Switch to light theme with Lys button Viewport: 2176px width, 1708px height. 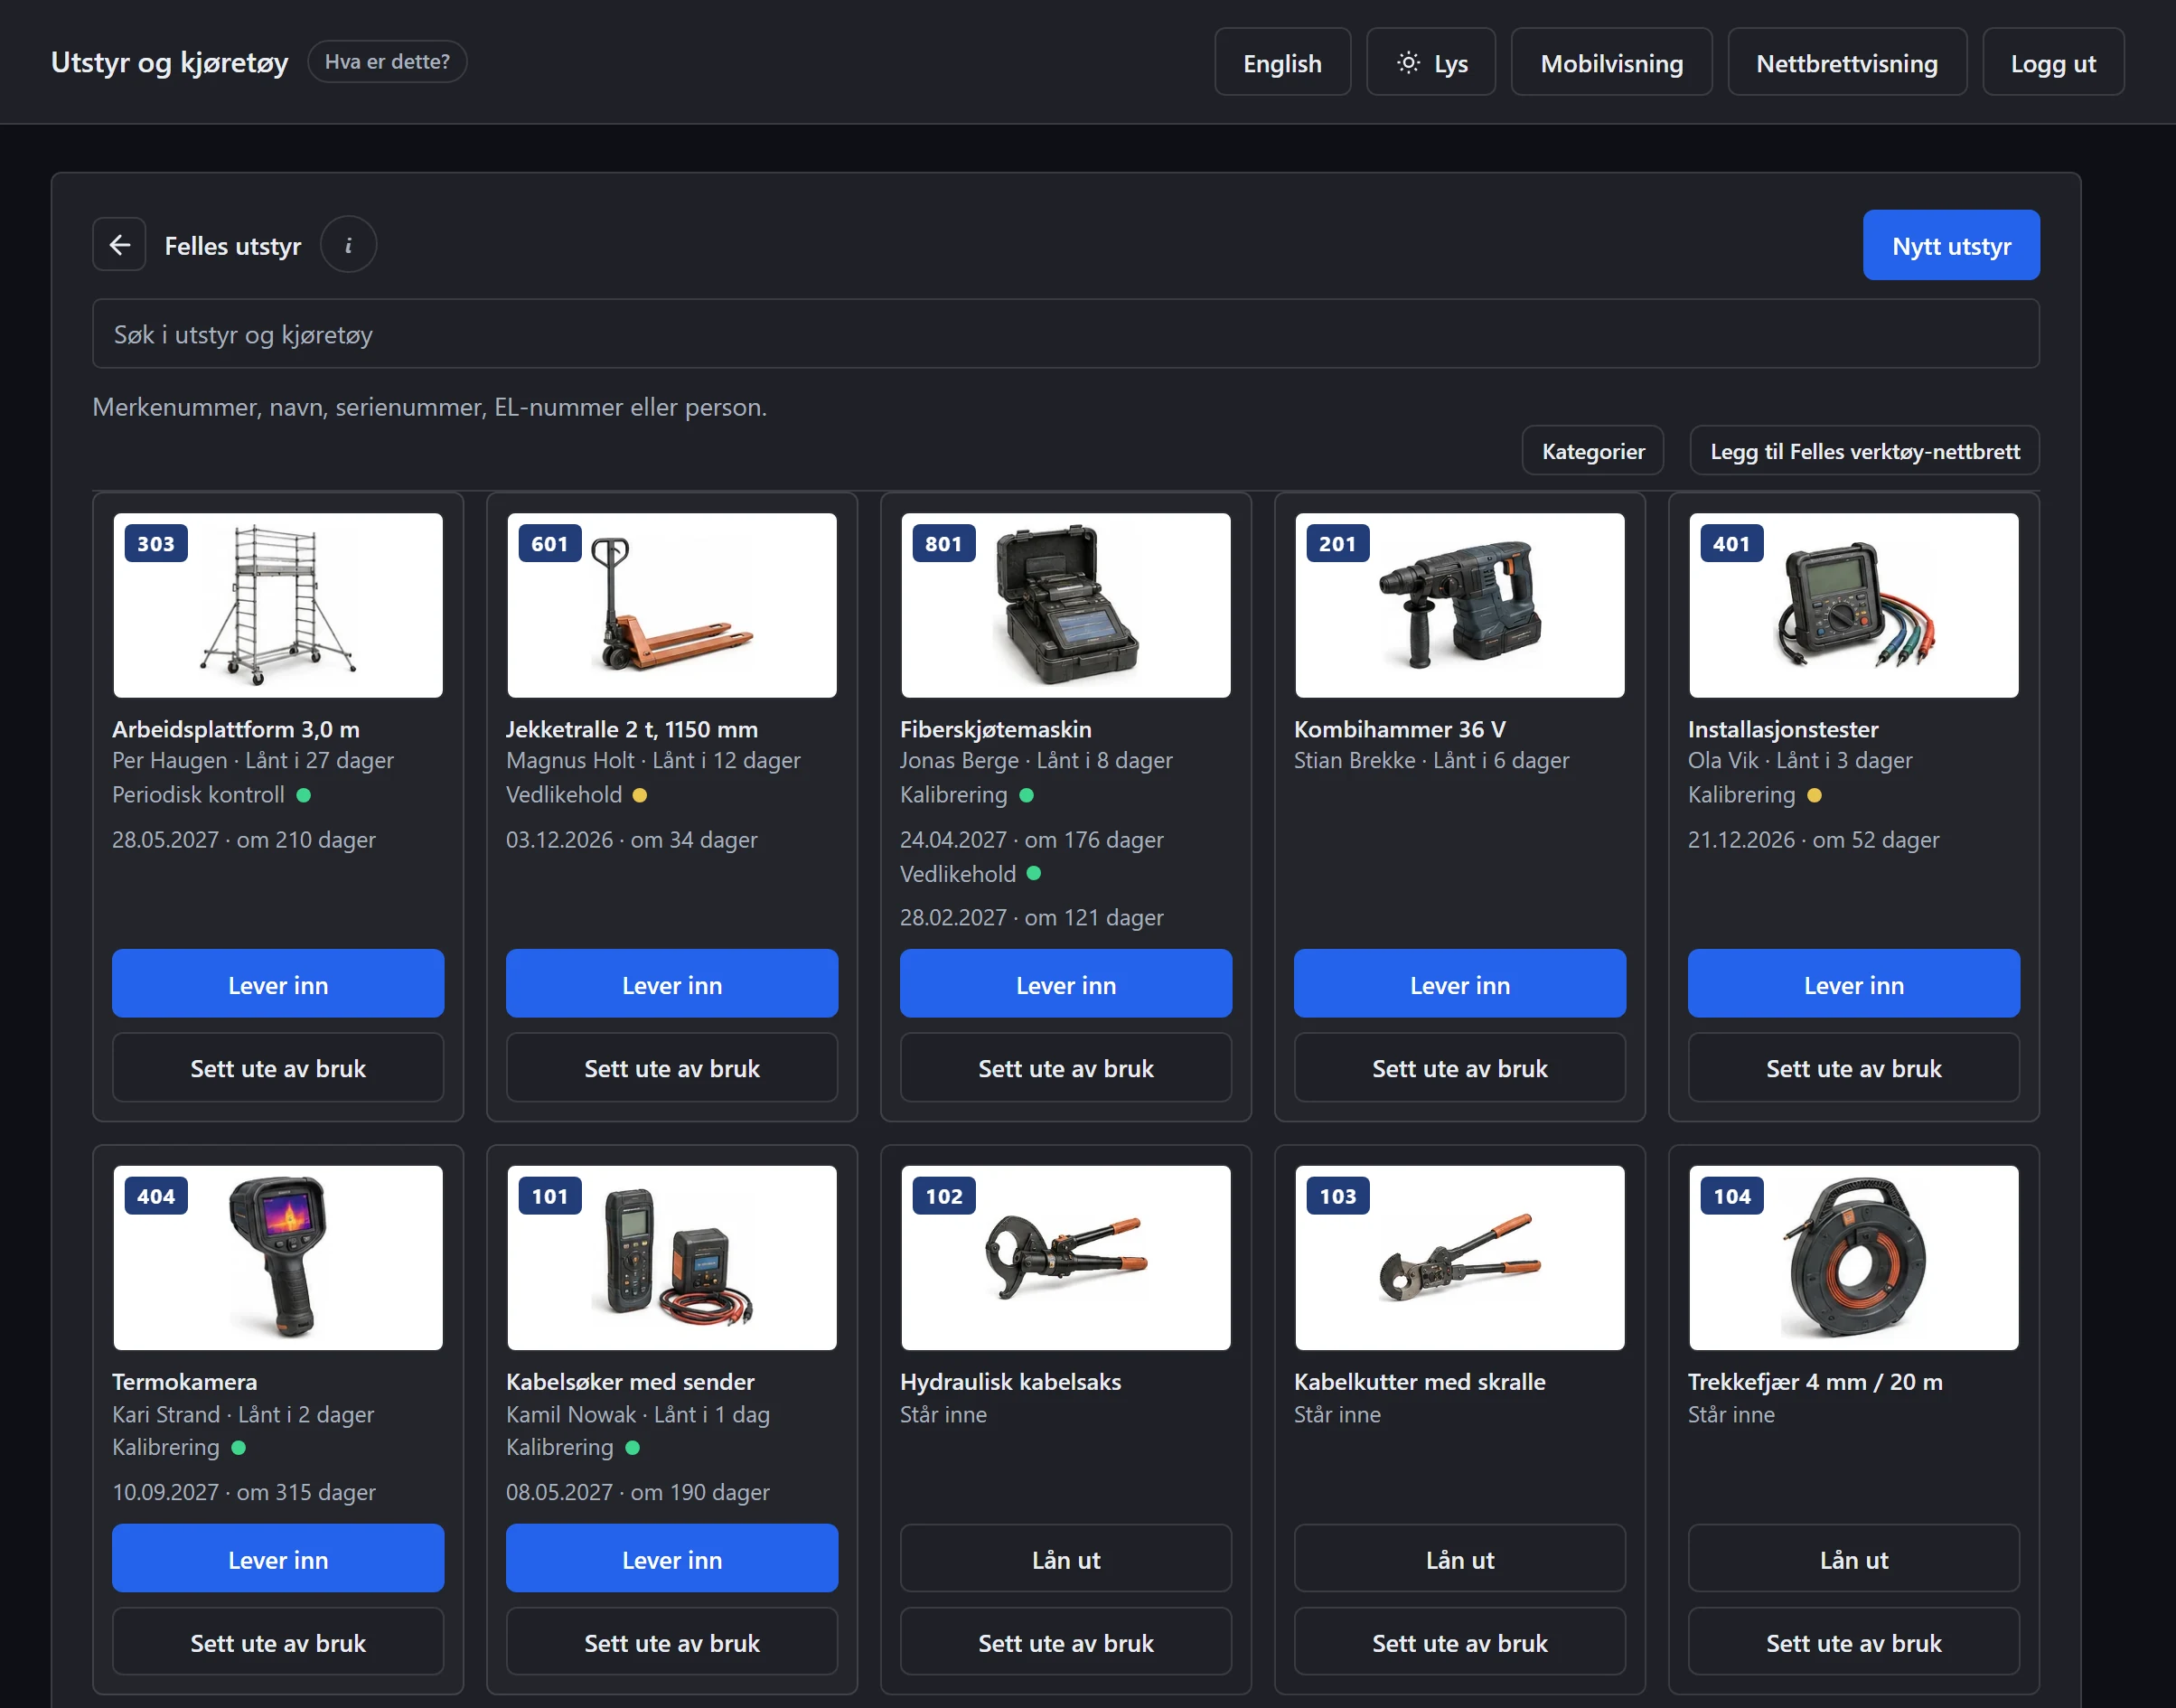tap(1431, 62)
